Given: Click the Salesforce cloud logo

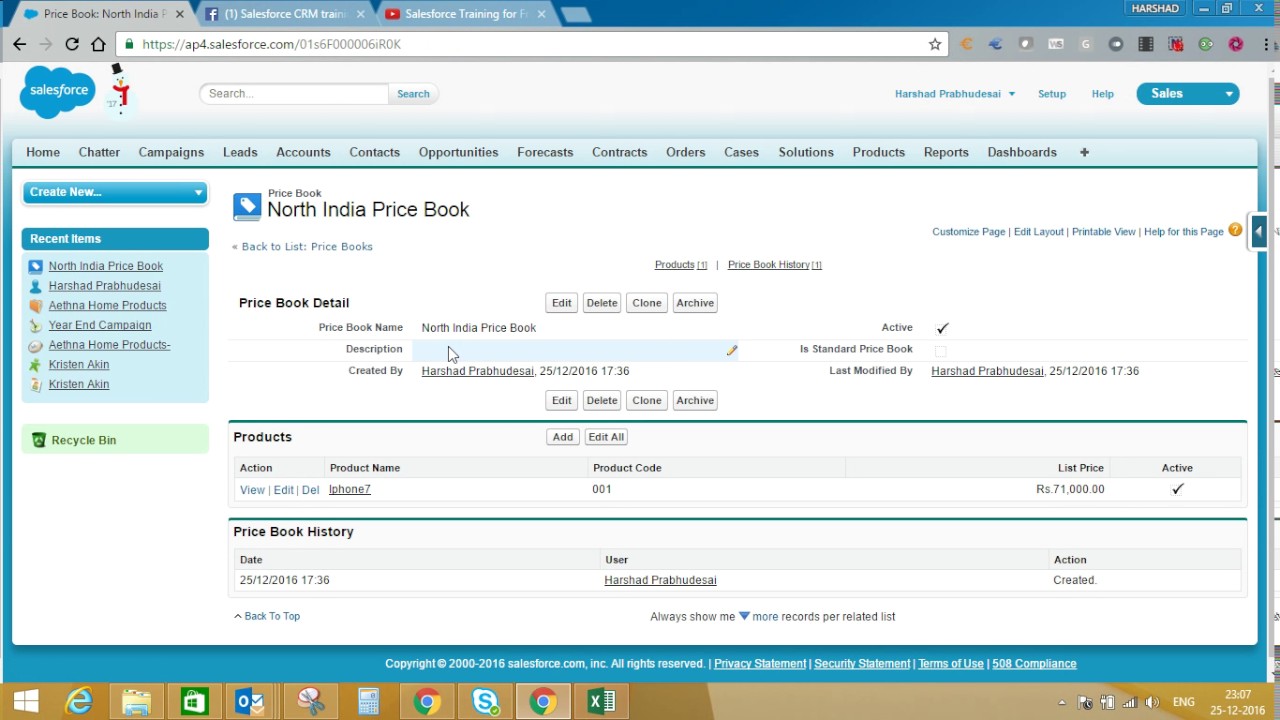Looking at the screenshot, I should (x=58, y=91).
